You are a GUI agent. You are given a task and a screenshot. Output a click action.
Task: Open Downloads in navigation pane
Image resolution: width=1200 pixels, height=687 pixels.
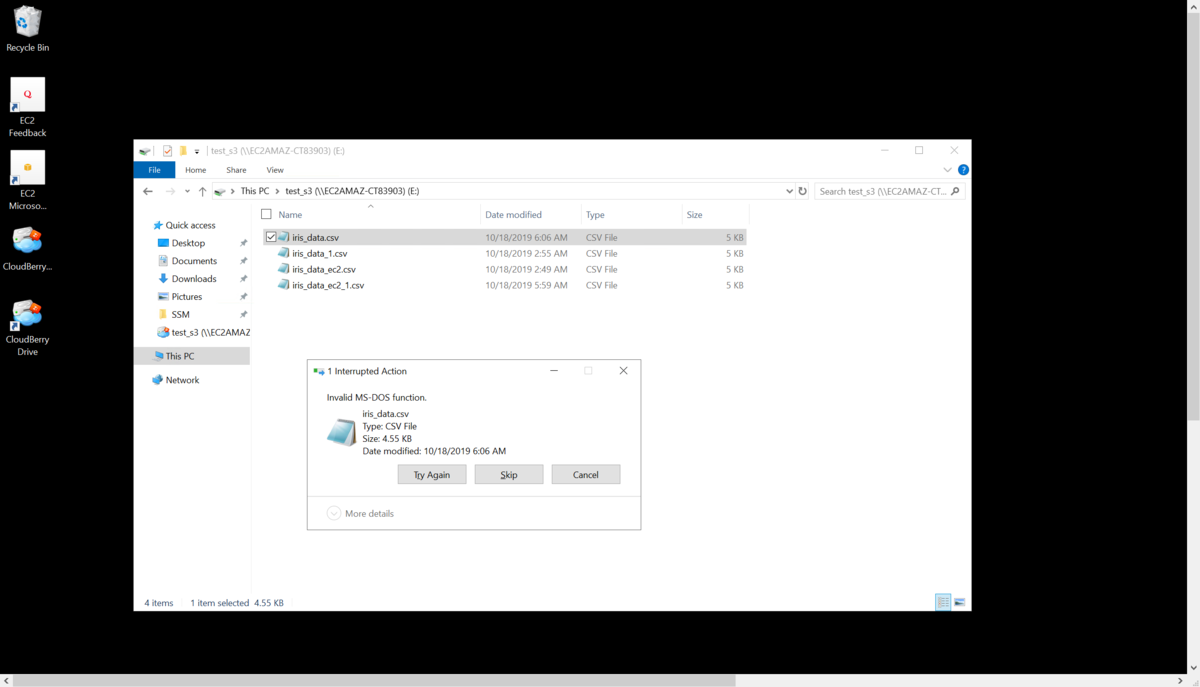coord(194,279)
